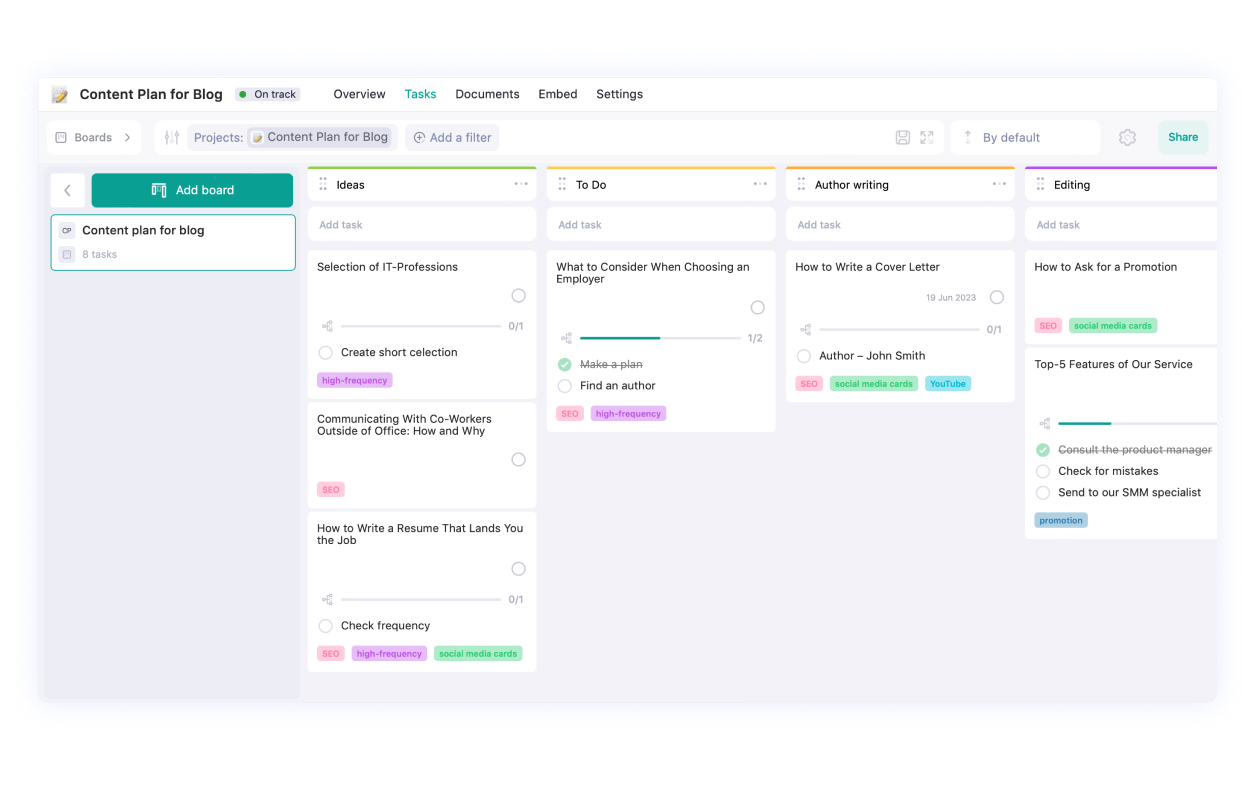Screen dimensions: 1256x800
Task: Click the Share button
Action: coord(1183,136)
